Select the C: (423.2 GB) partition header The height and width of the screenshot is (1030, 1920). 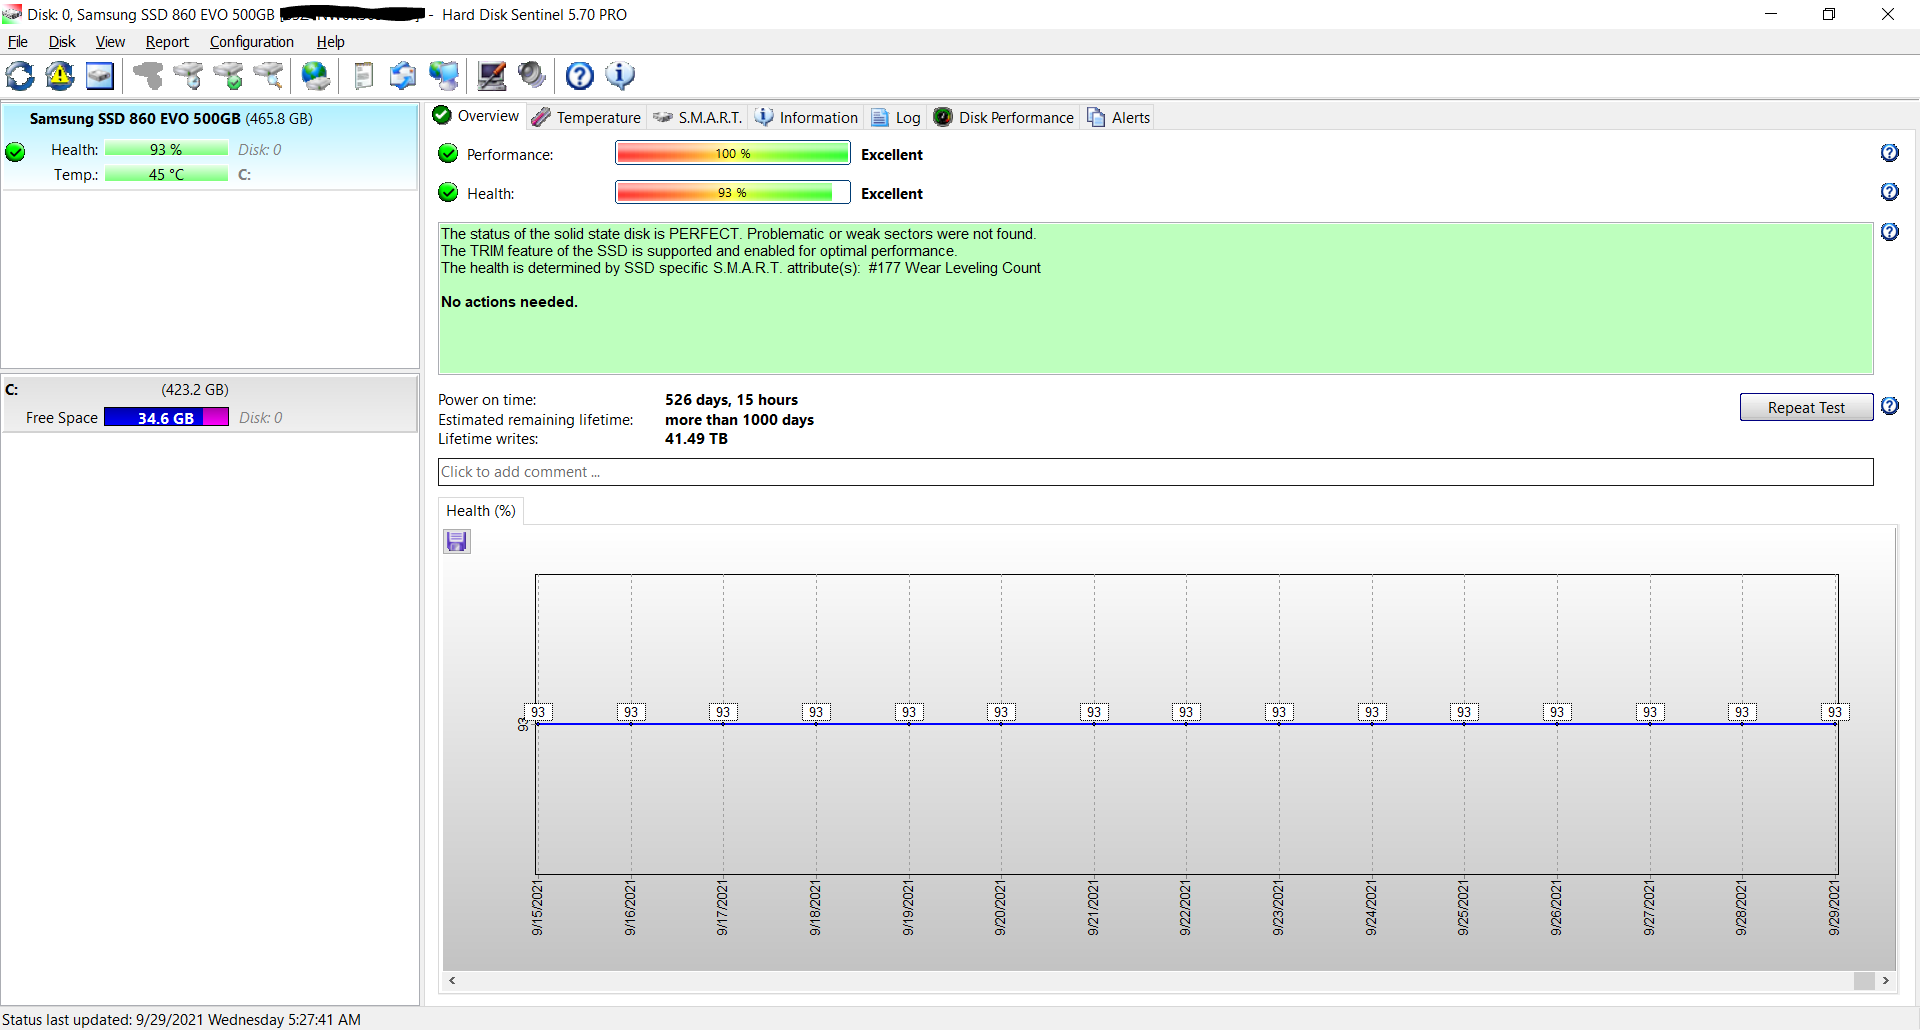point(210,390)
